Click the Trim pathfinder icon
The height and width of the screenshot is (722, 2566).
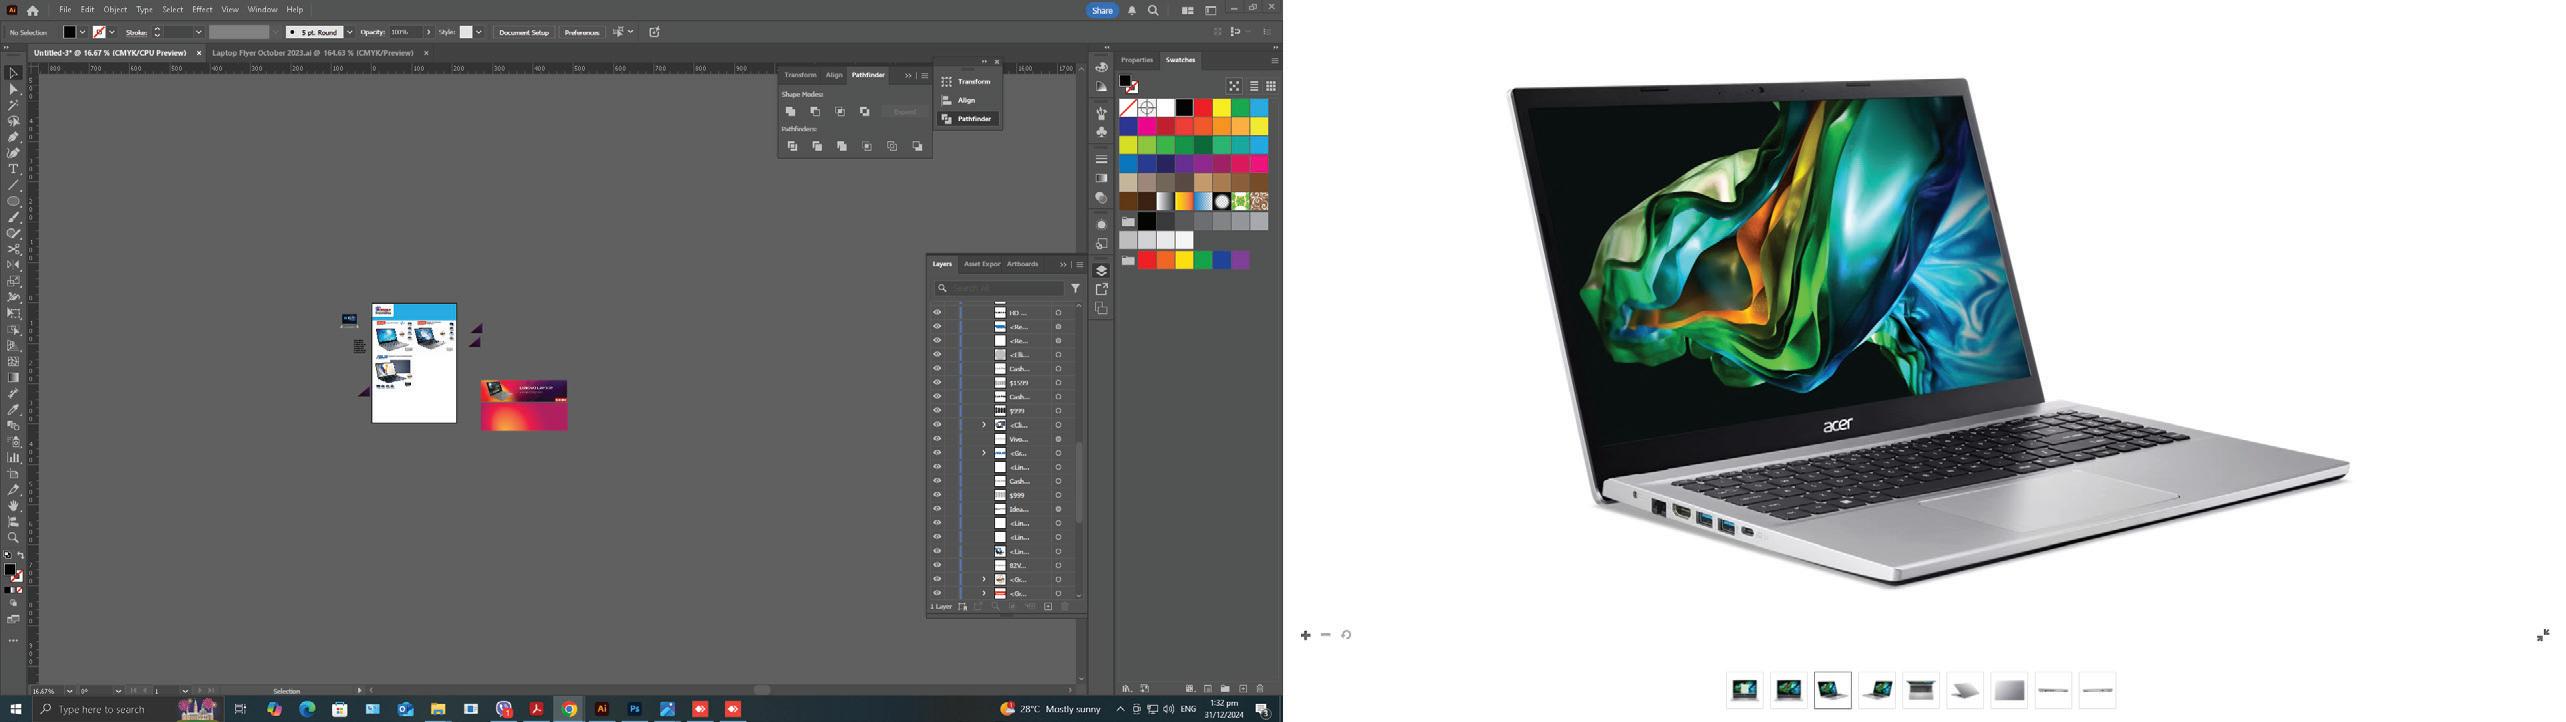[817, 147]
